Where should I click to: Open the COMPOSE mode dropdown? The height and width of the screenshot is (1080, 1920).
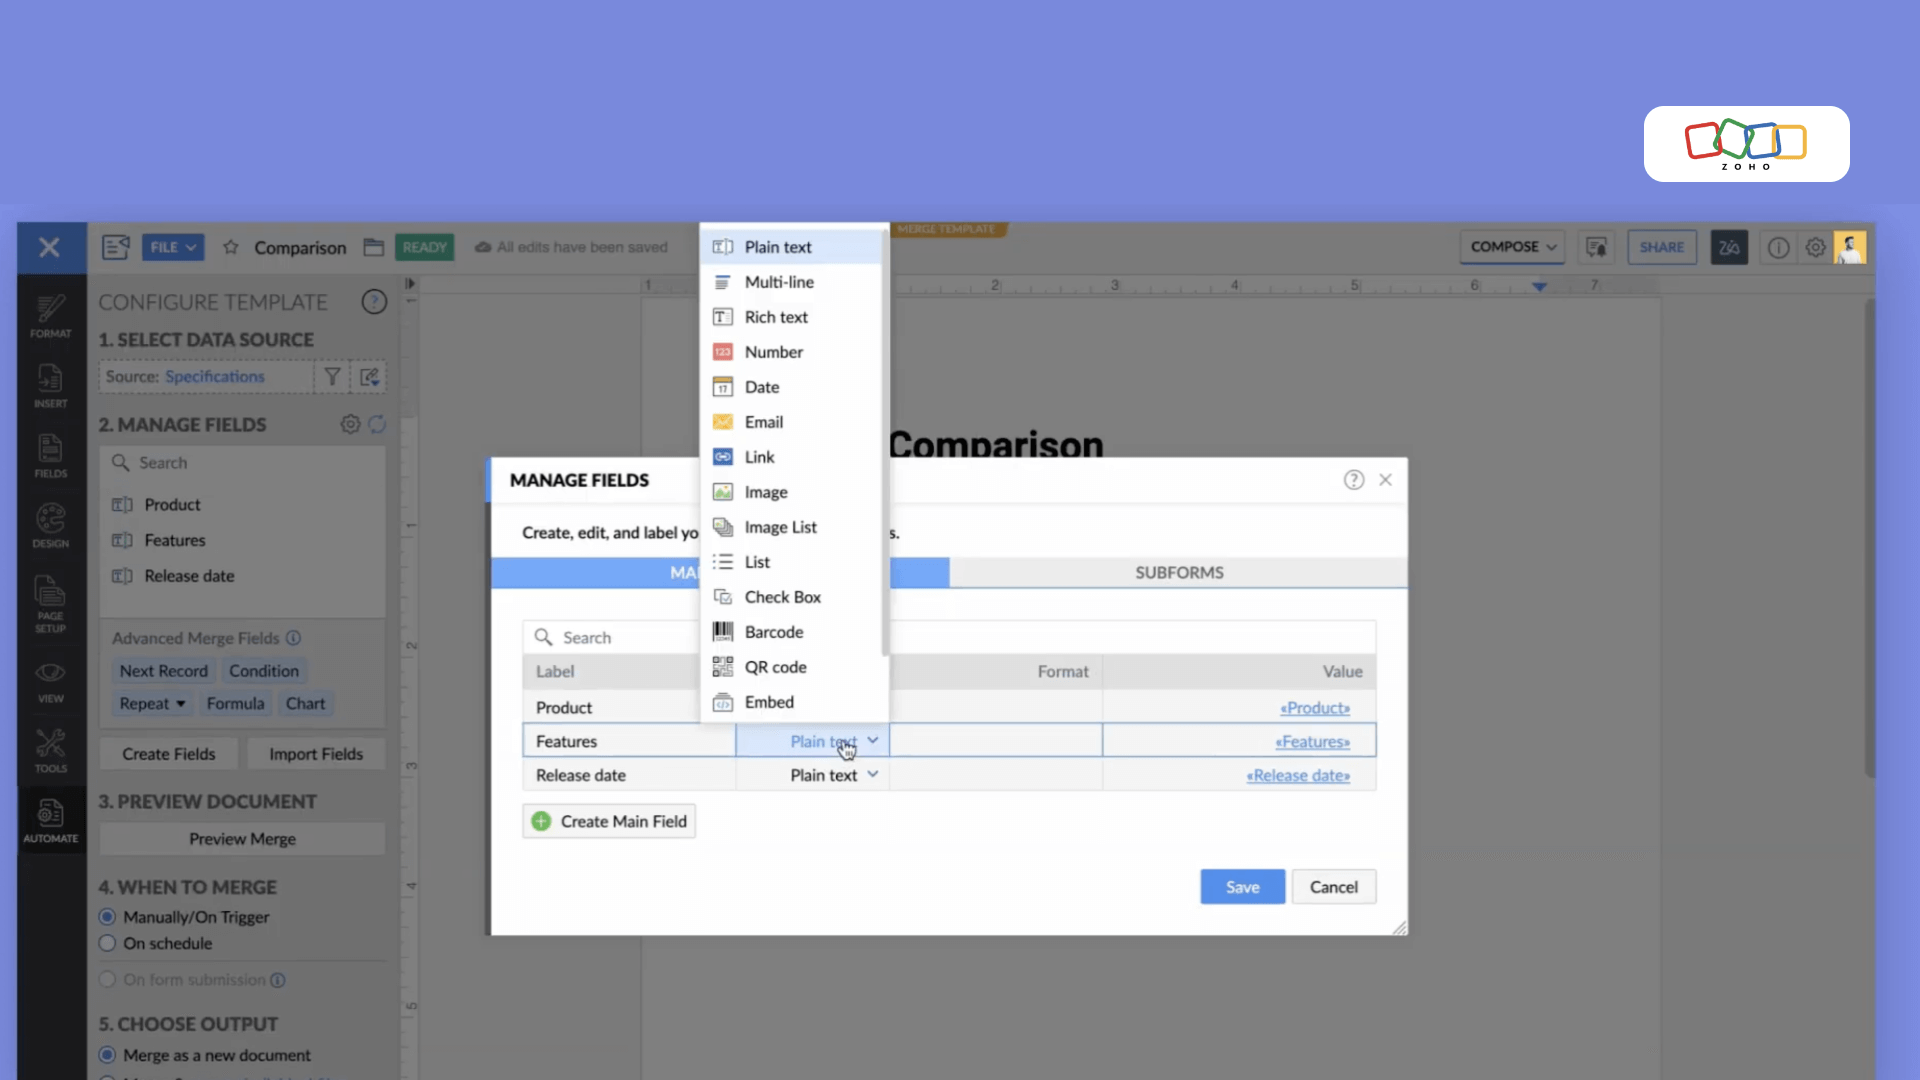click(1512, 247)
